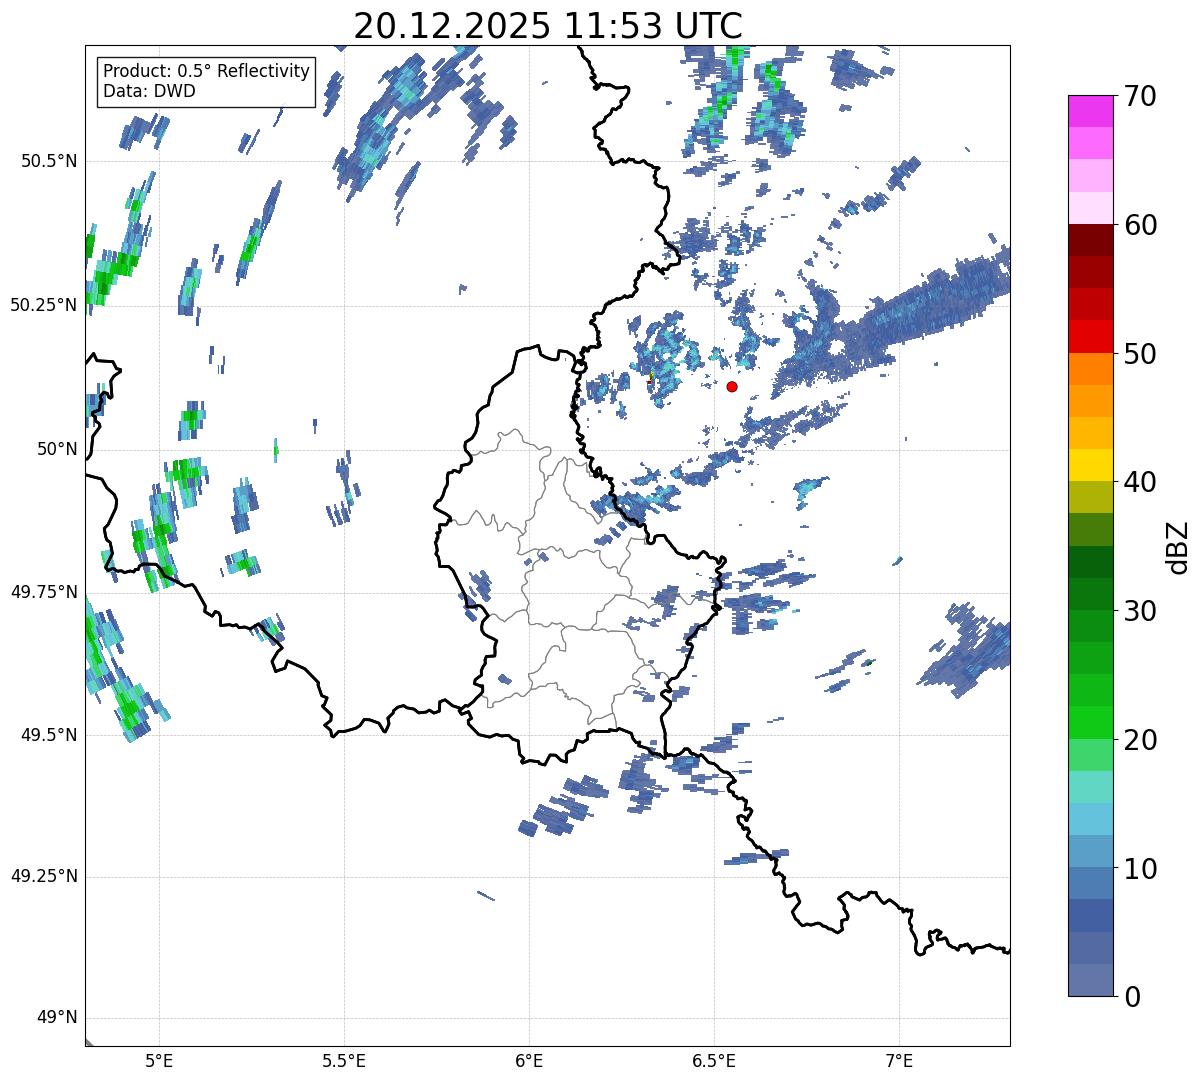Pick the dark maroon segment just below 60
The image size is (1202, 1081).
coord(1090,240)
